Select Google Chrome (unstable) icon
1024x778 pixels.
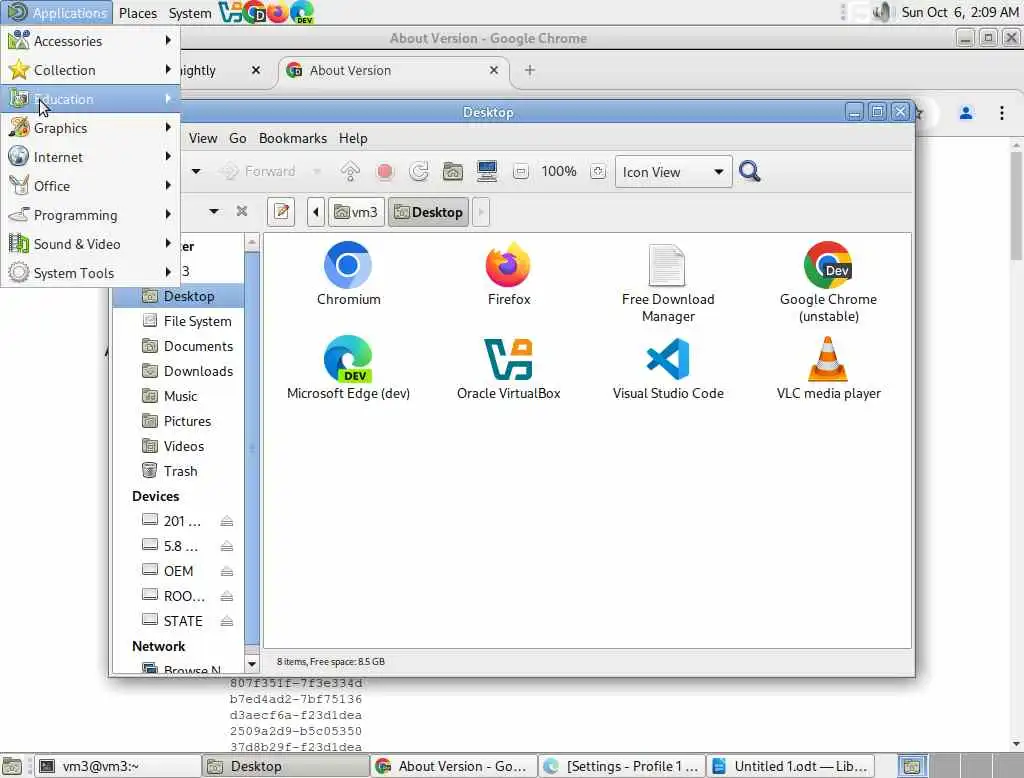click(x=827, y=284)
